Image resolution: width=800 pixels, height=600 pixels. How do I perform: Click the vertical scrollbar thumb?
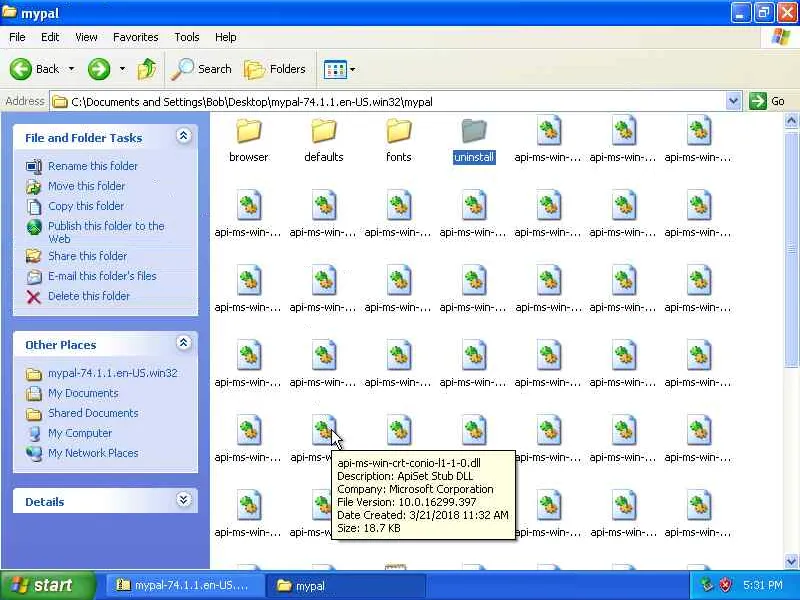click(x=791, y=248)
